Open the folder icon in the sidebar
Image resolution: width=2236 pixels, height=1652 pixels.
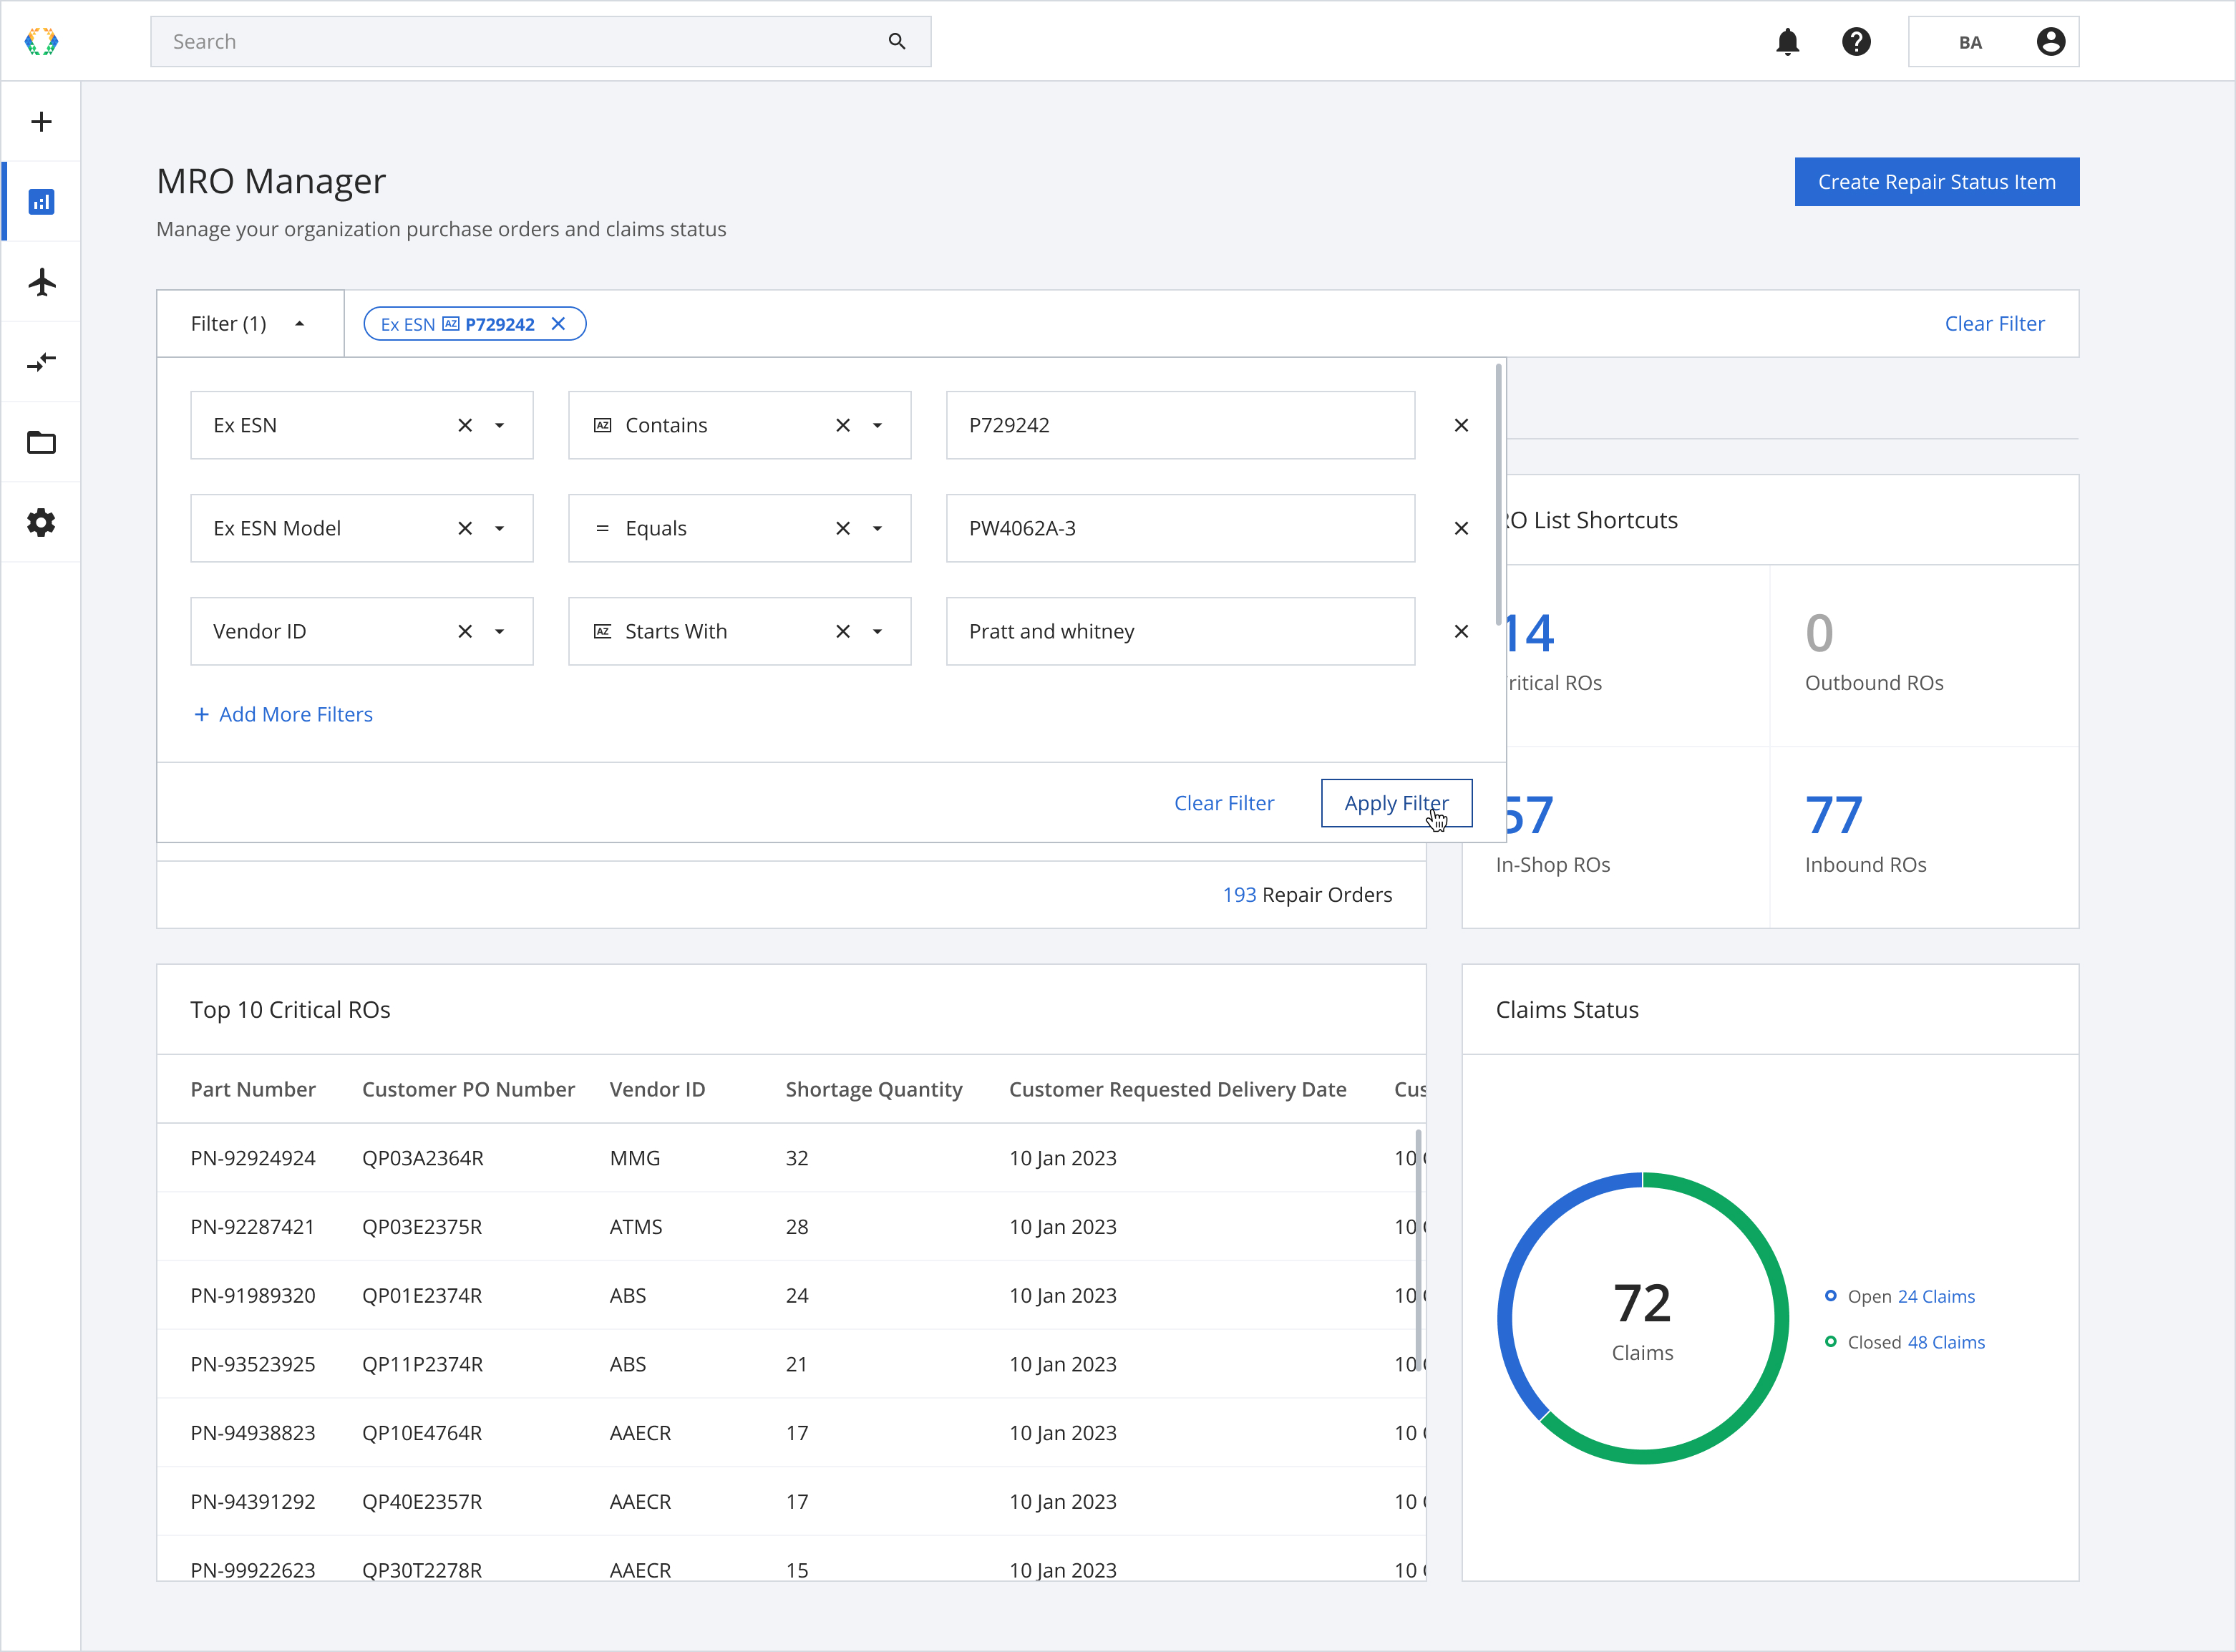tap(41, 442)
